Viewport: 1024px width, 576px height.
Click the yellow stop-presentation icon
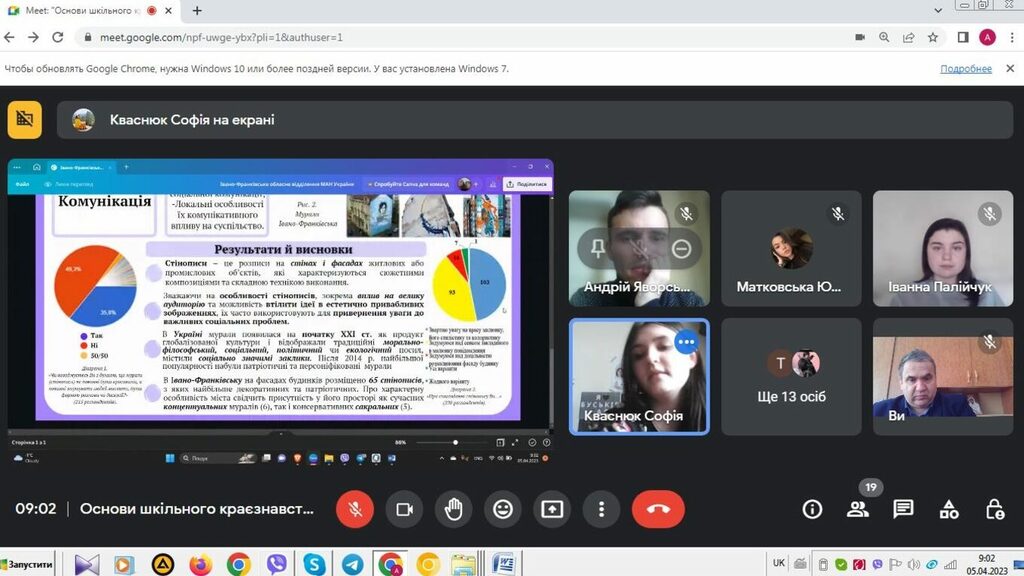tap(25, 119)
